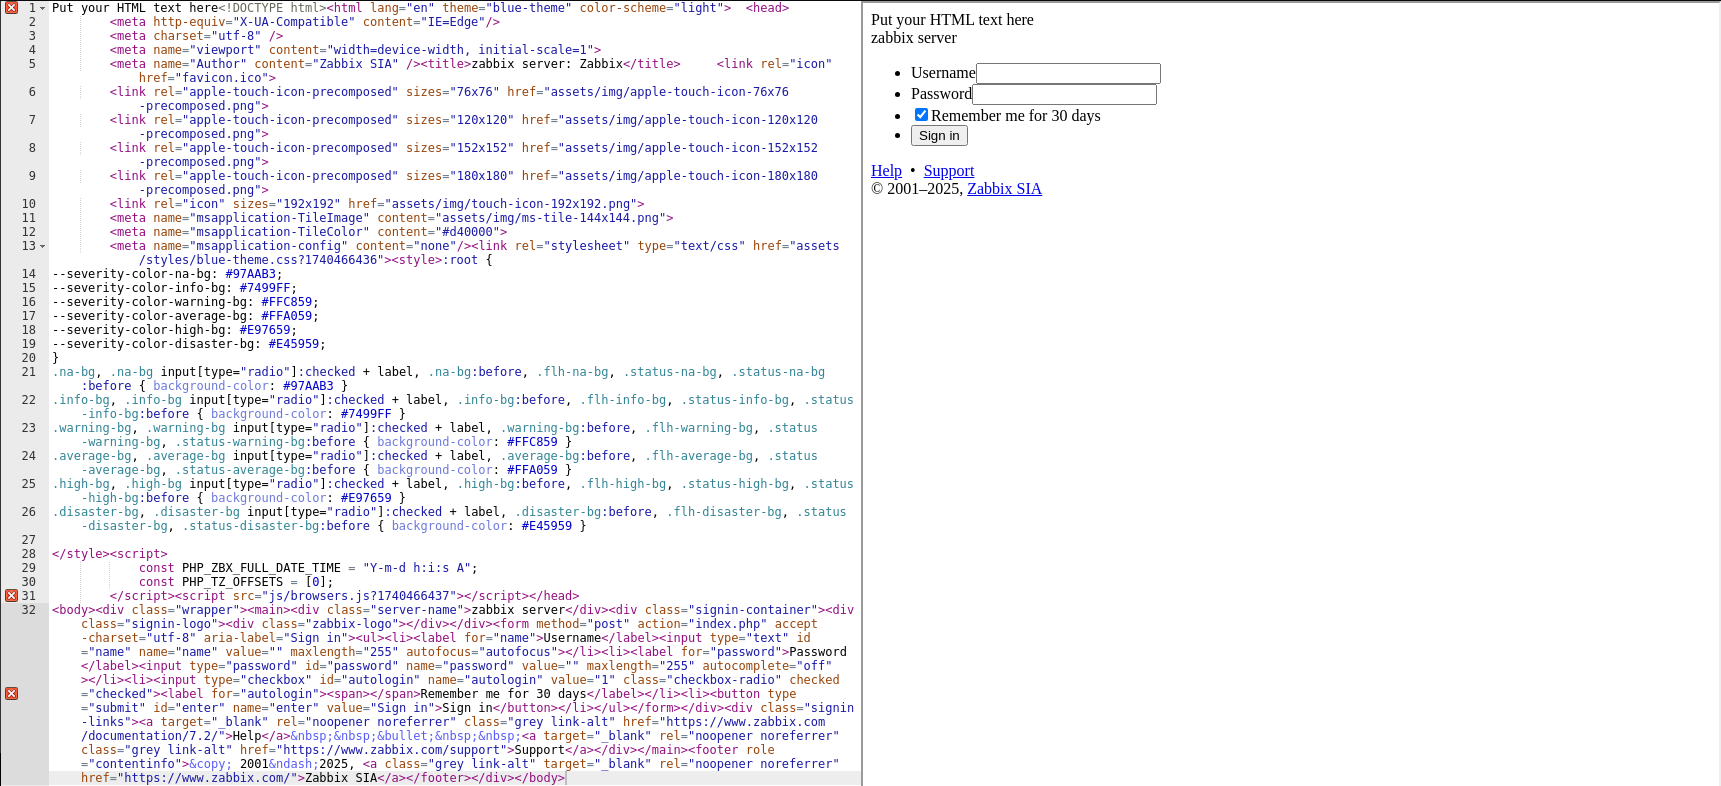1721x786 pixels.
Task: Click line number 32 in the gutter
Action: [x=29, y=610]
